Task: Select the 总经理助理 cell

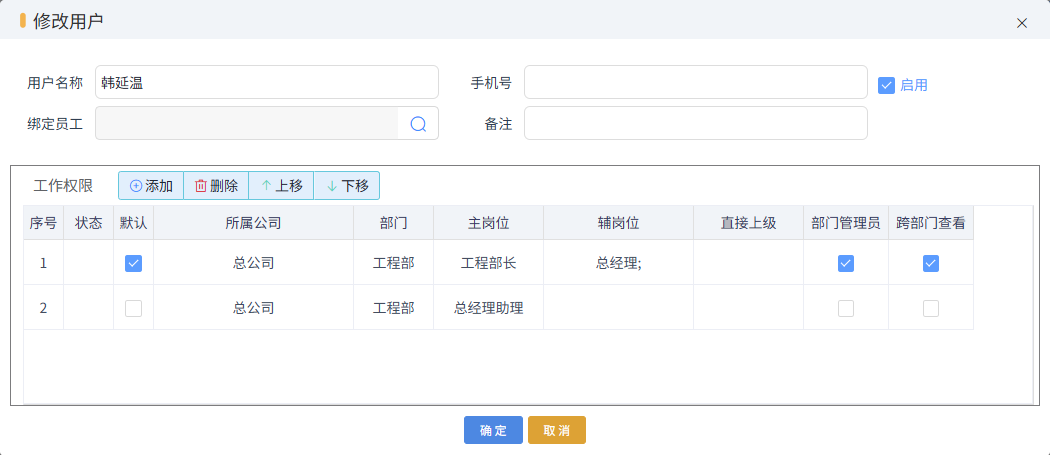Action: 489,308
